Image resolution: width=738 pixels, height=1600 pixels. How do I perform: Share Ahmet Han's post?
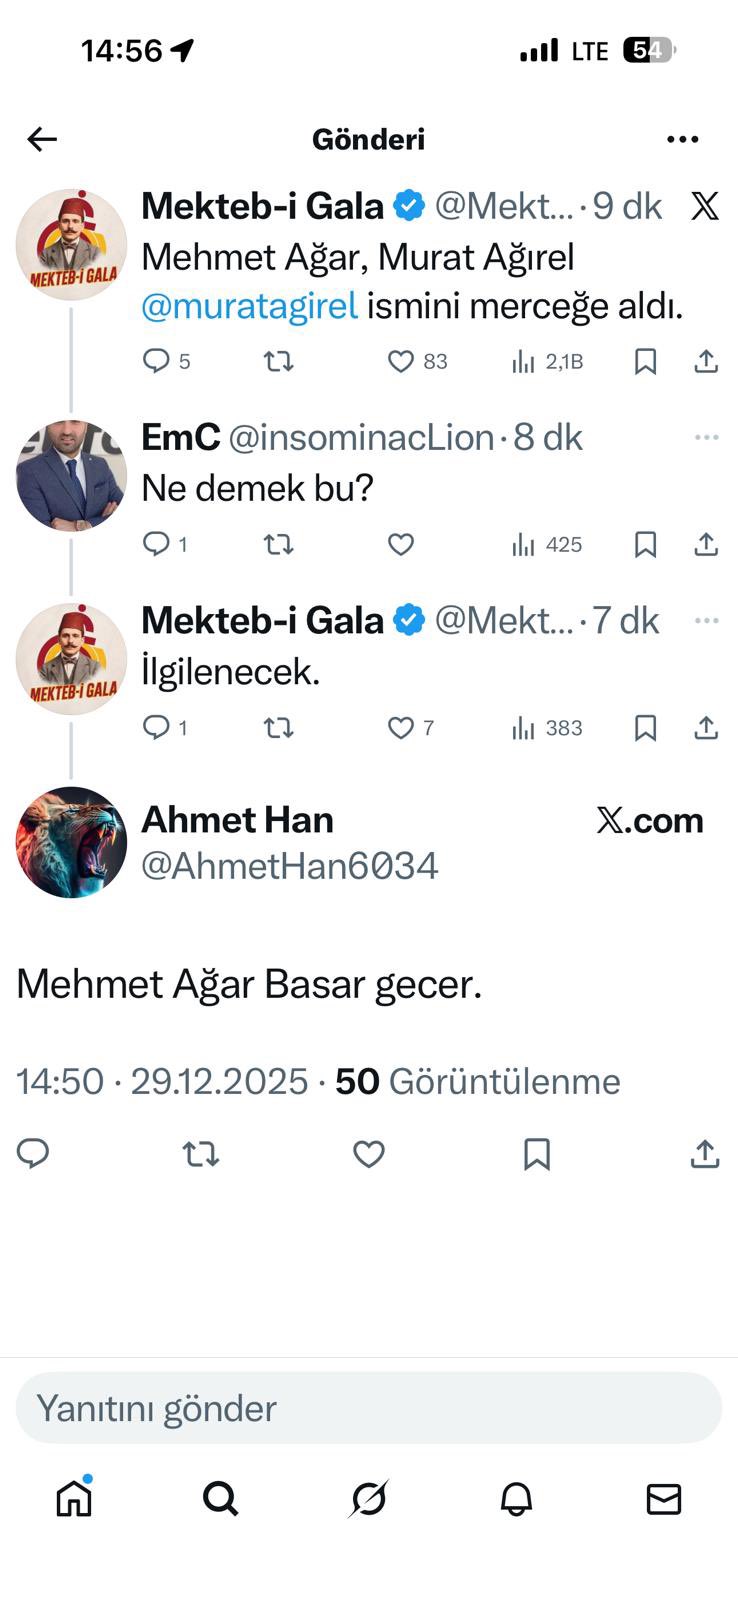tap(706, 1154)
